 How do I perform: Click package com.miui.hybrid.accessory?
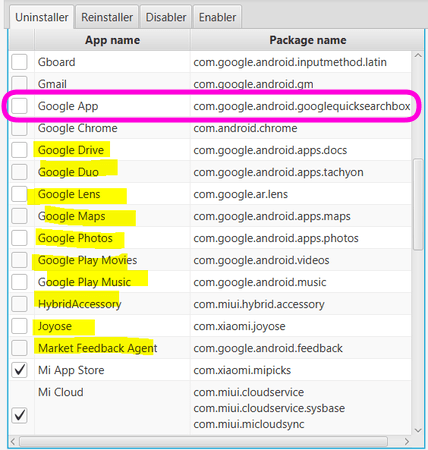pos(259,304)
